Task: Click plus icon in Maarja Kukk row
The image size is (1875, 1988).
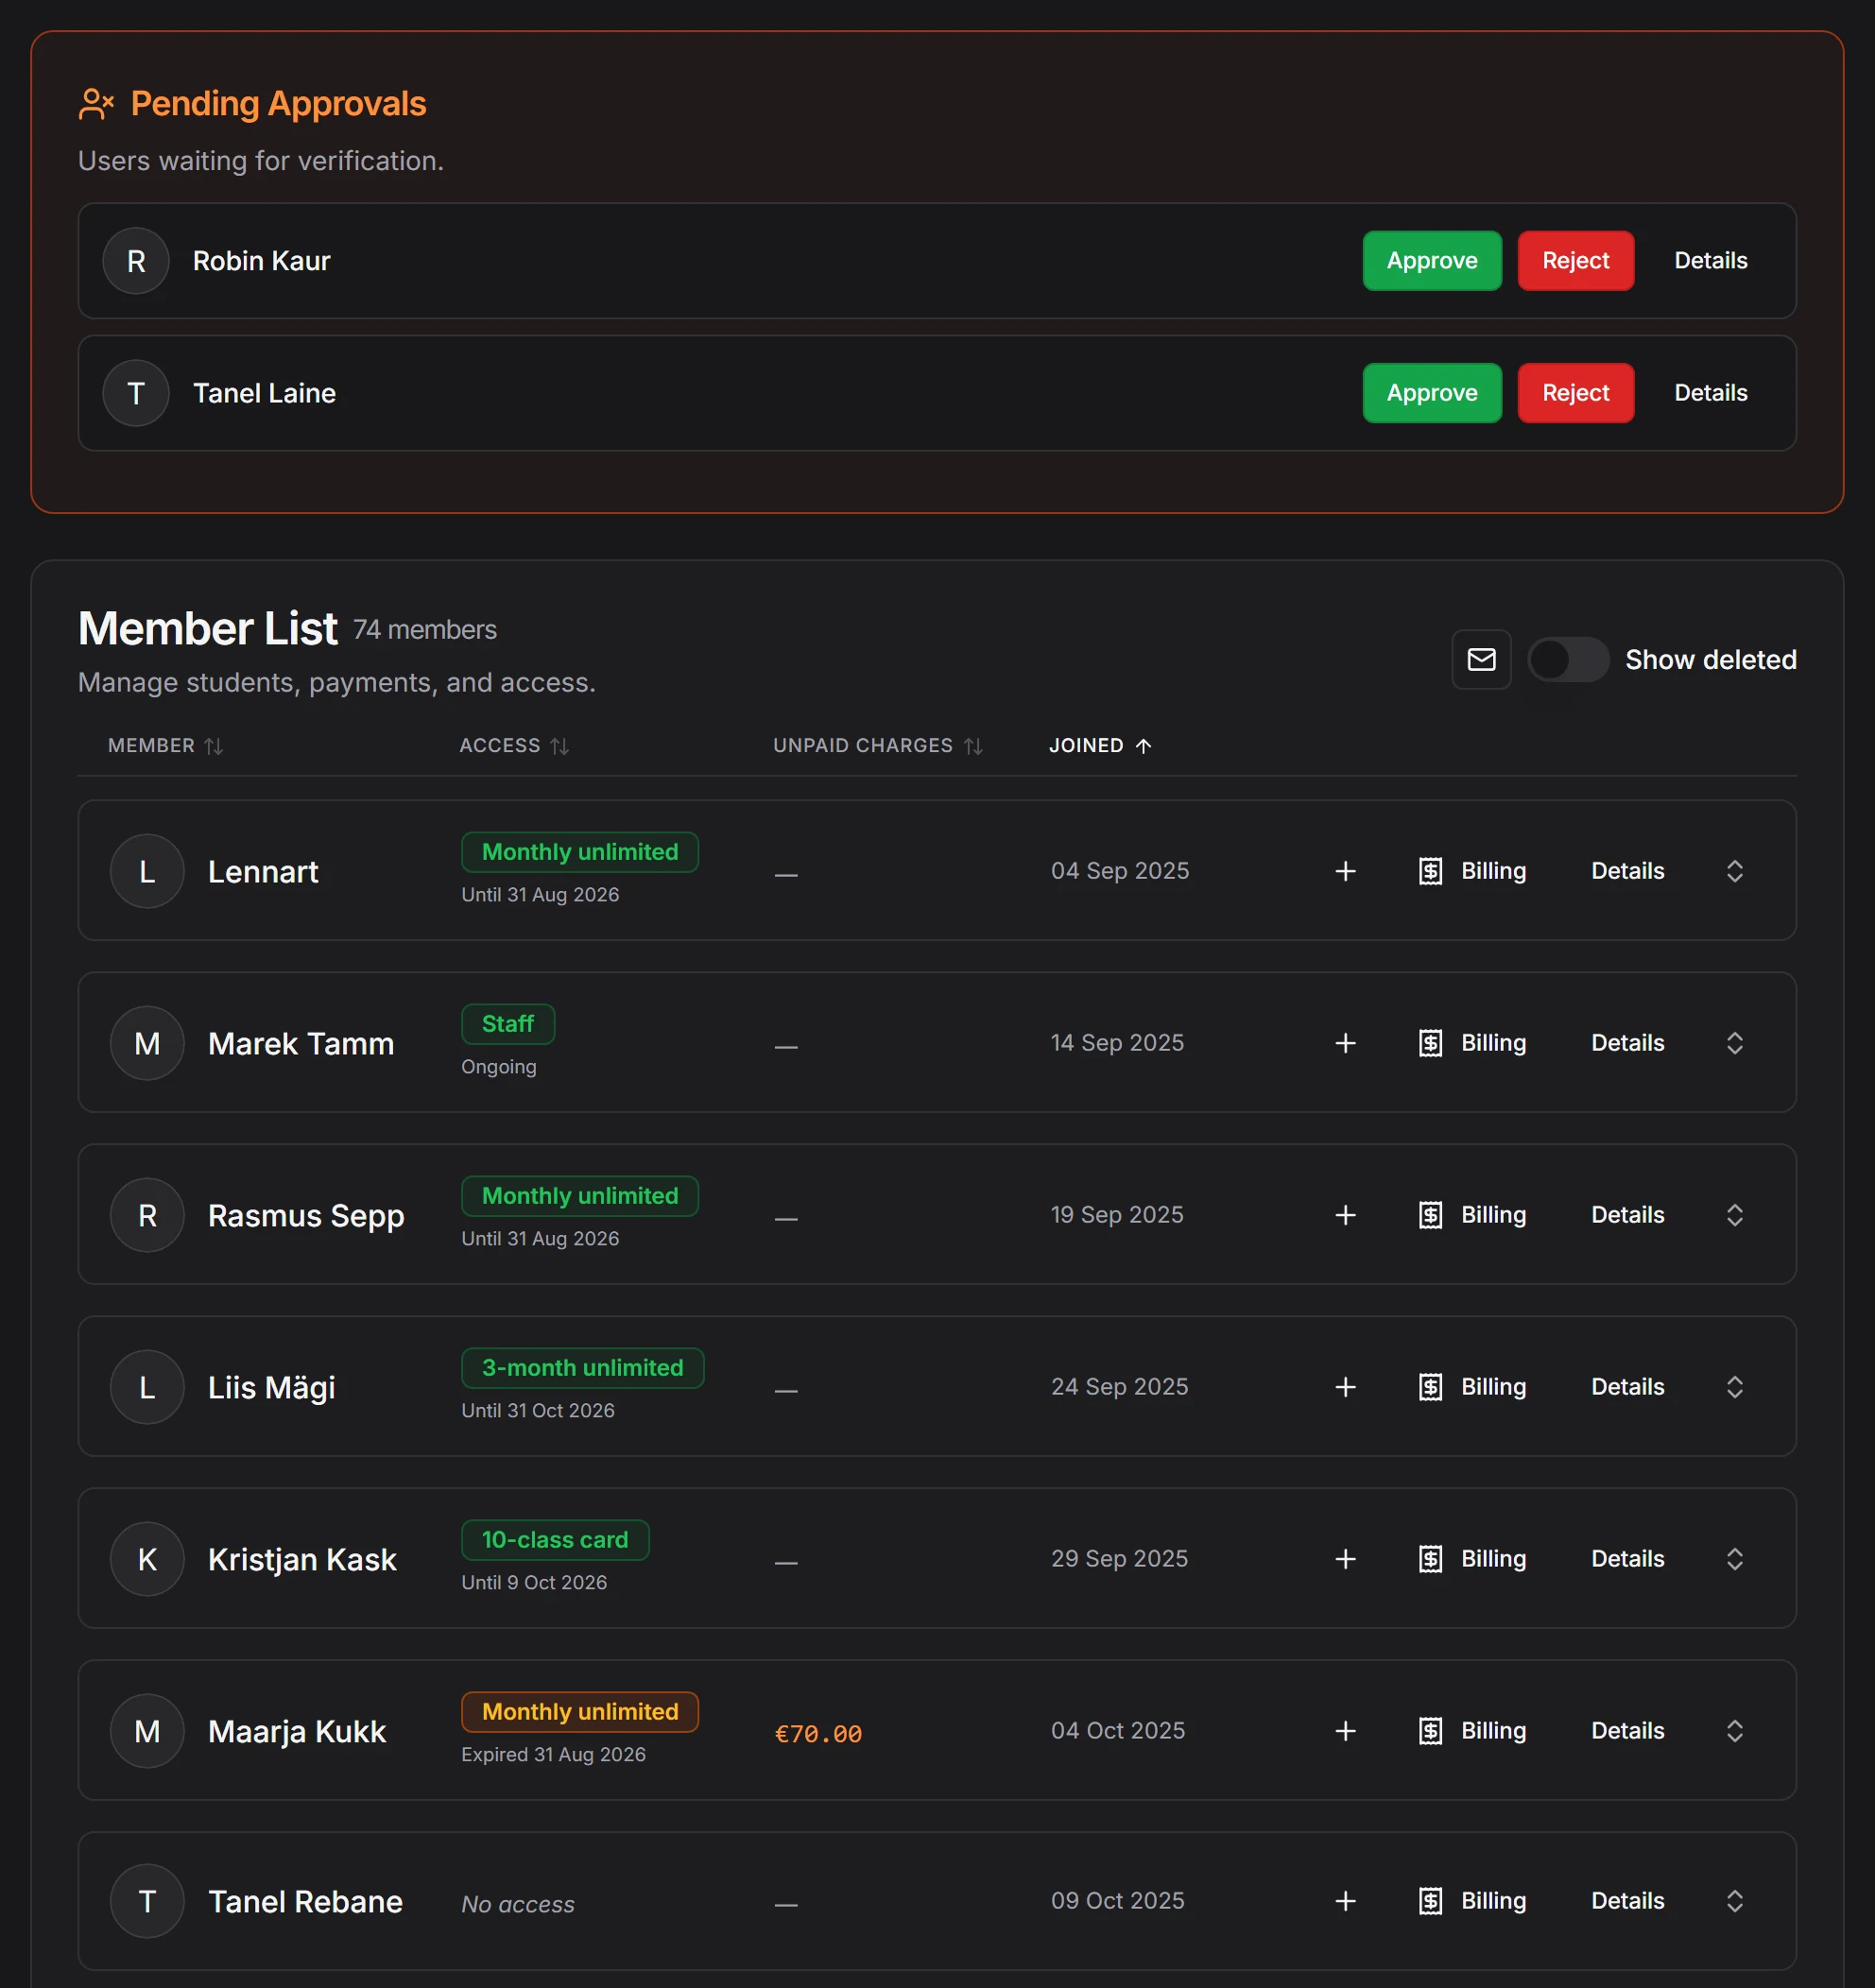Action: pyautogui.click(x=1345, y=1731)
